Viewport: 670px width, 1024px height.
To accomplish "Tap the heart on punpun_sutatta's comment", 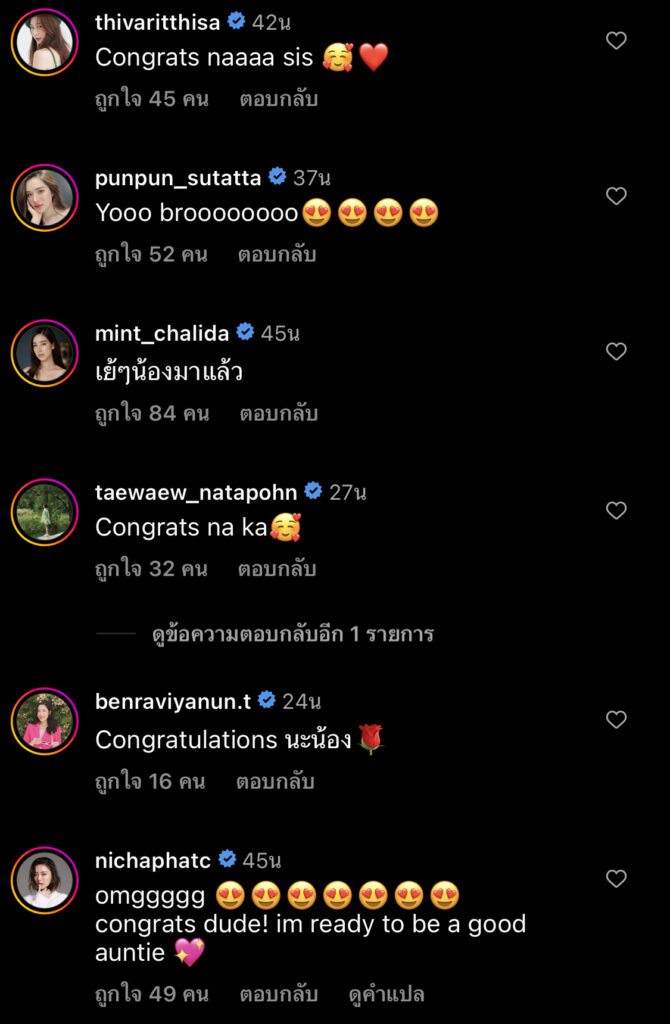I will pos(617,196).
